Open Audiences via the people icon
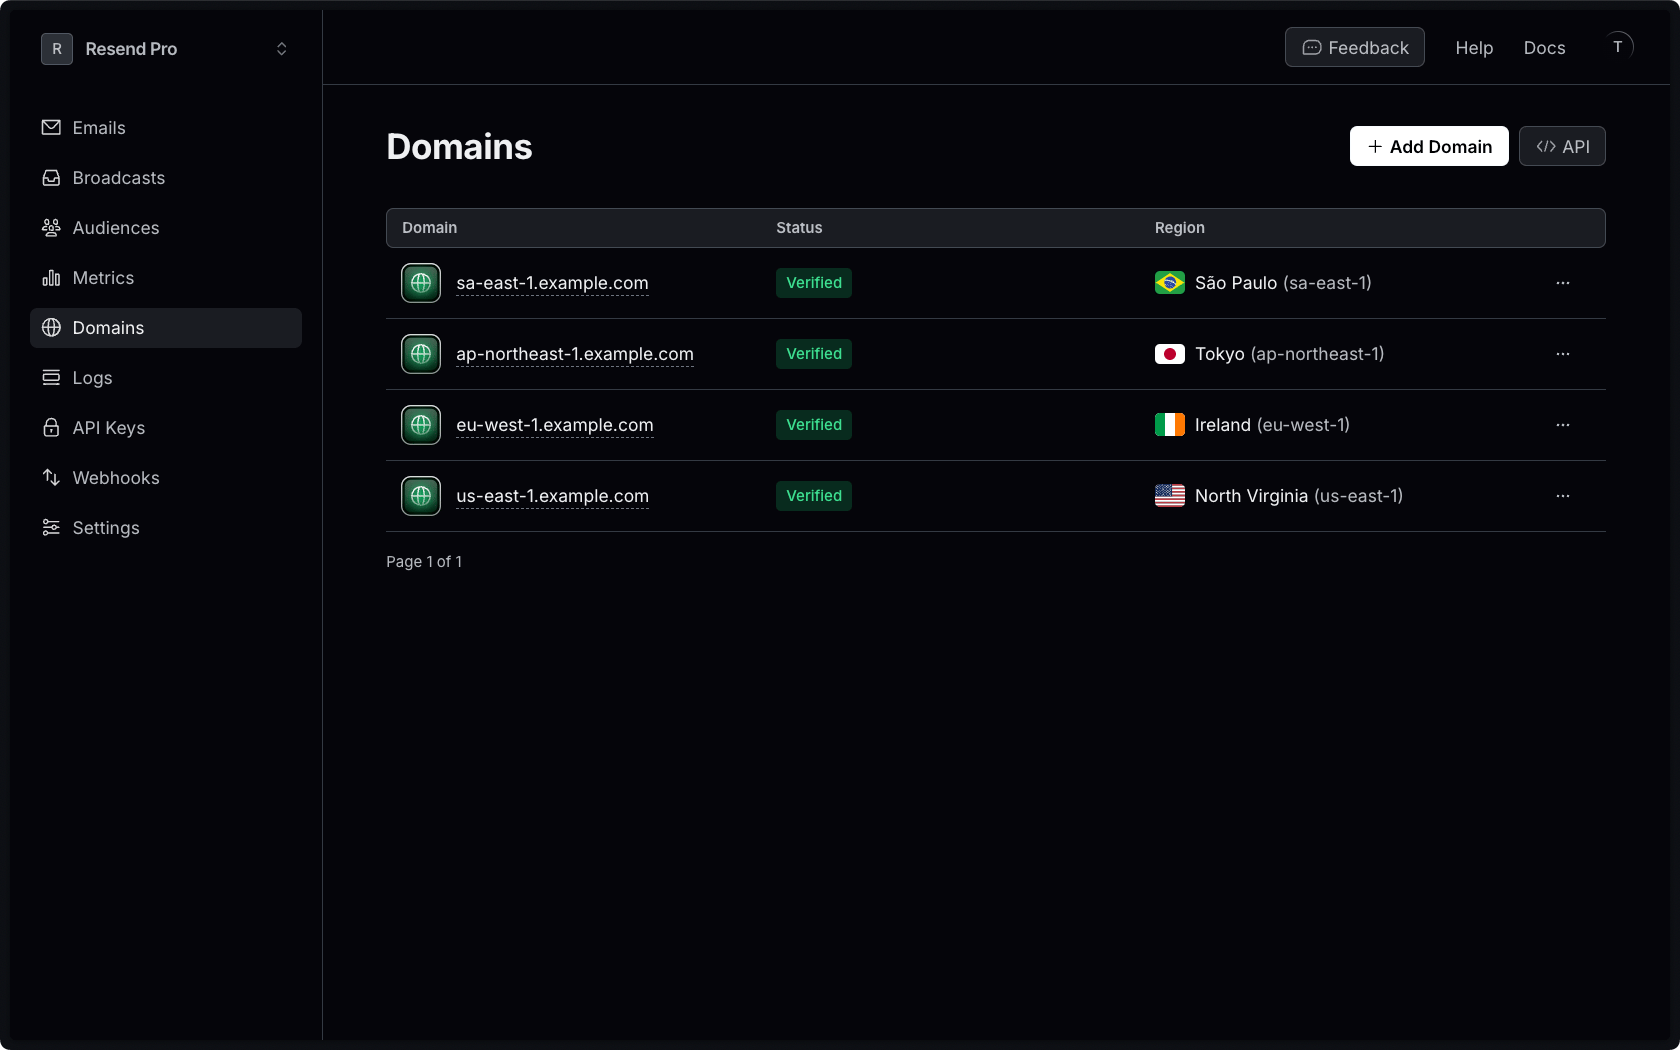The width and height of the screenshot is (1680, 1050). (51, 228)
